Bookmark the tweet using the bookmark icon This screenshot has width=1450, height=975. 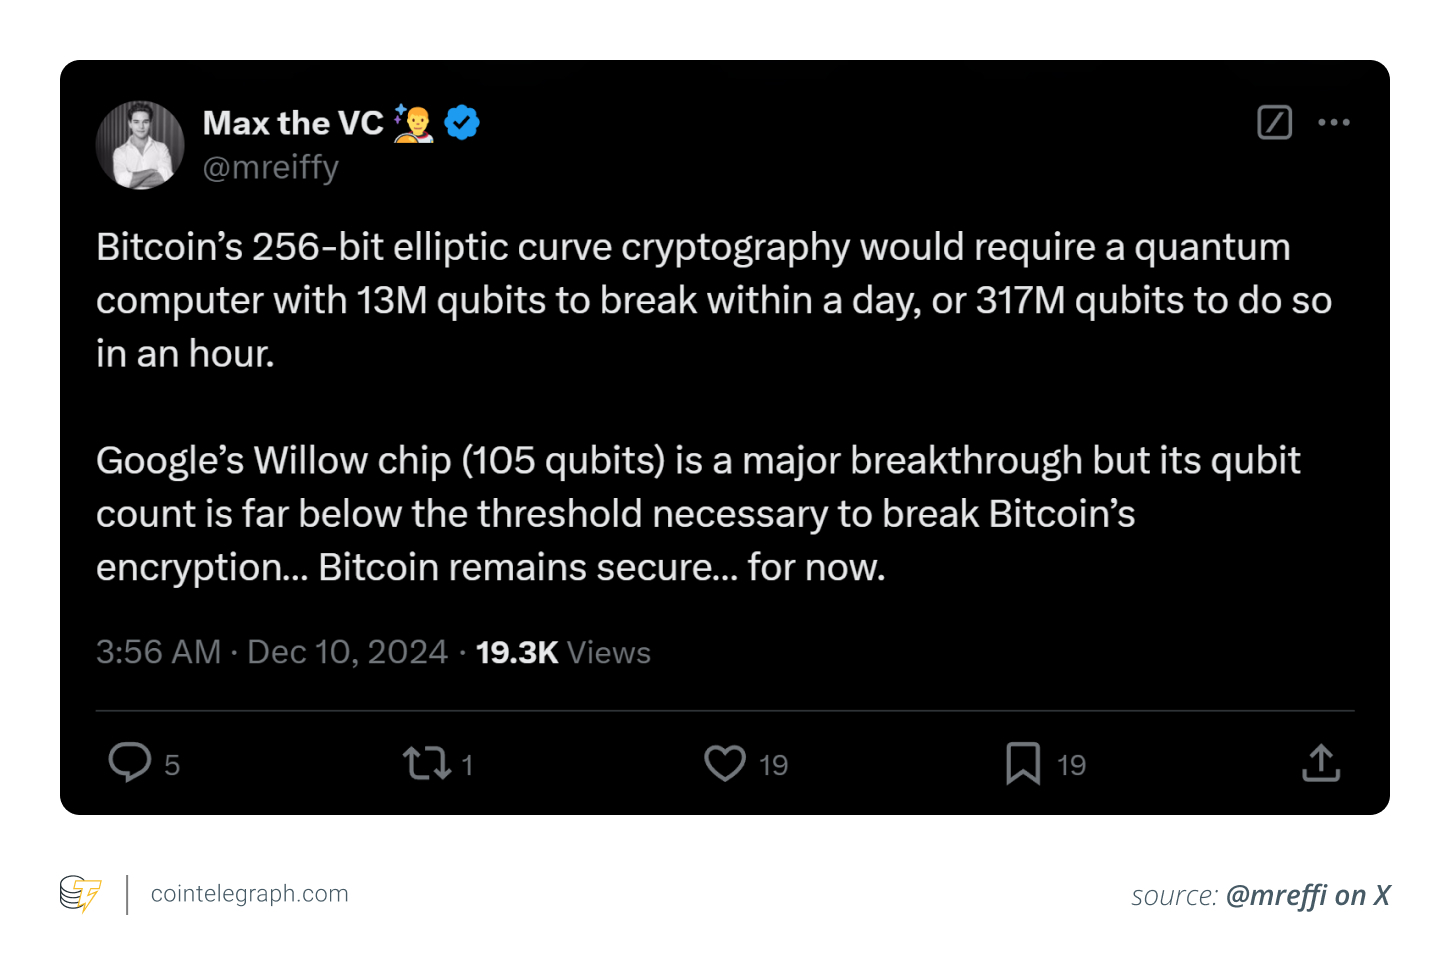click(x=1023, y=762)
